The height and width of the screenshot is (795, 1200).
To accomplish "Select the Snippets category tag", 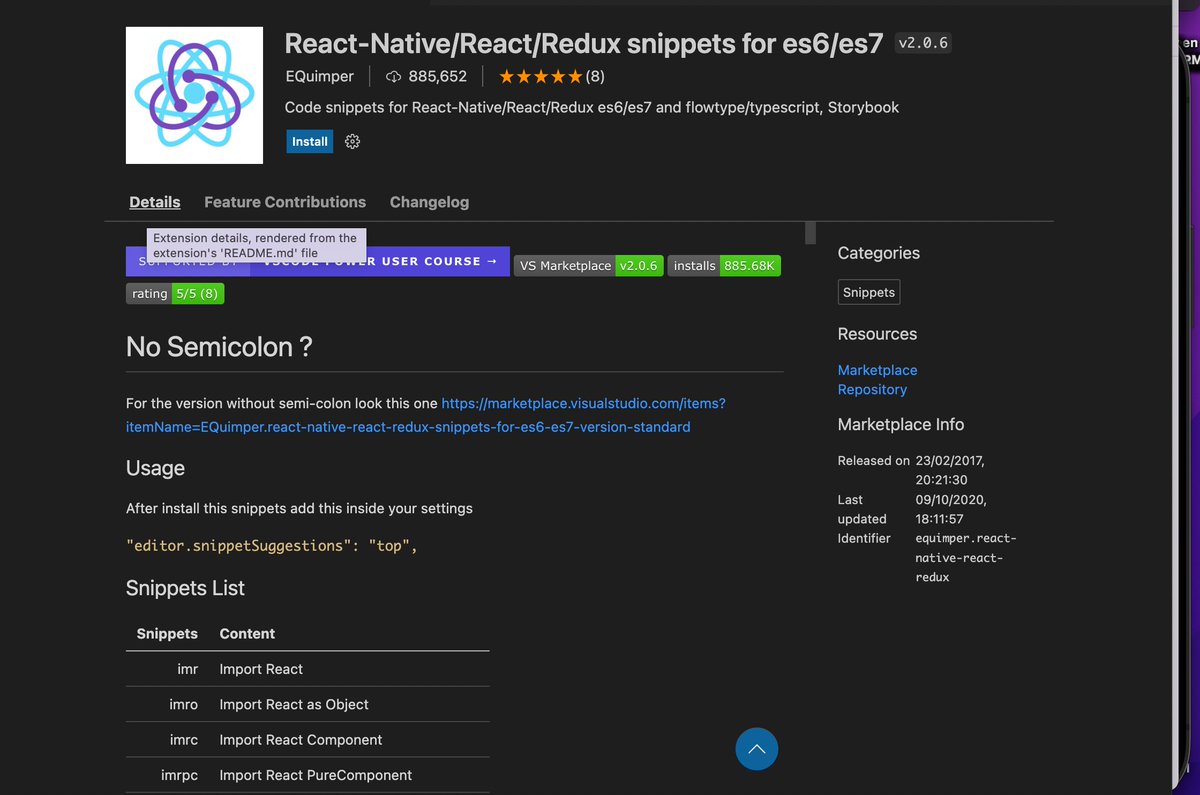I will 869,293.
